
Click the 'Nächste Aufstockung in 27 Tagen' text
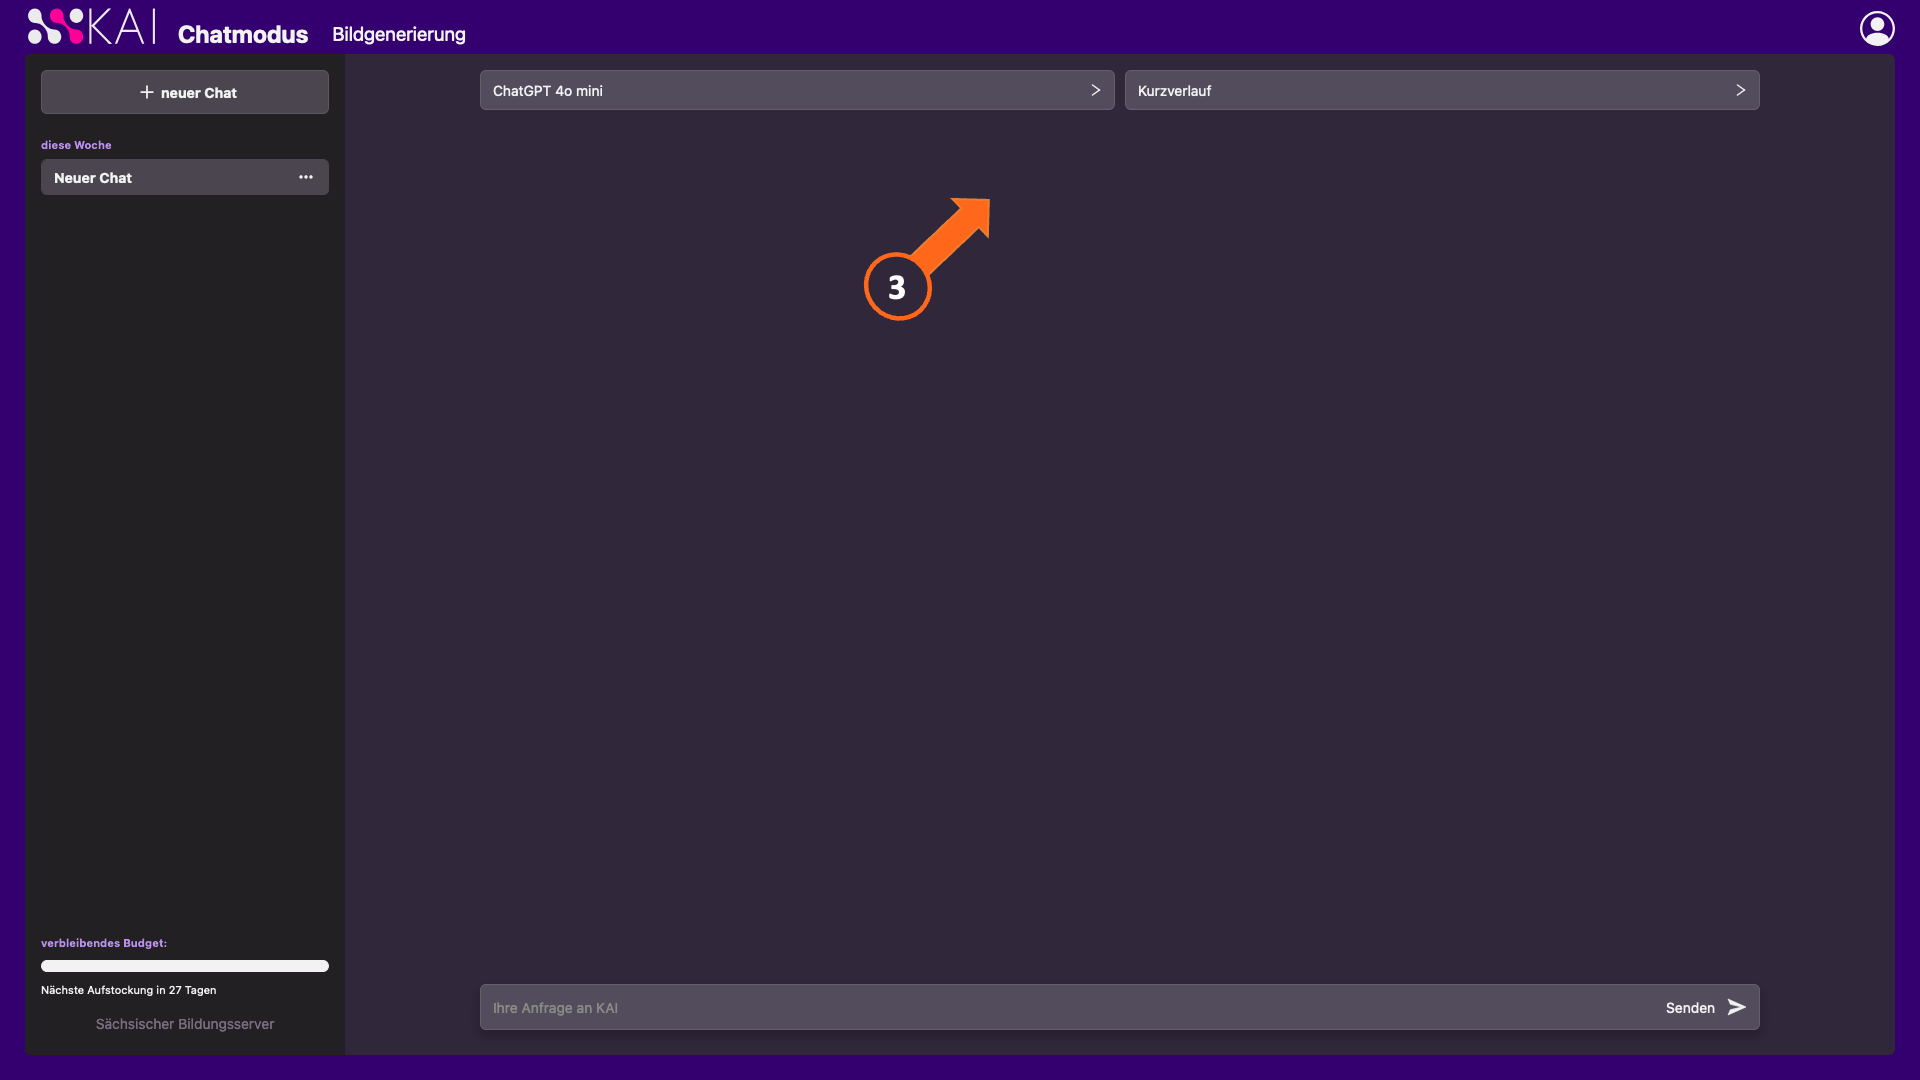[129, 990]
